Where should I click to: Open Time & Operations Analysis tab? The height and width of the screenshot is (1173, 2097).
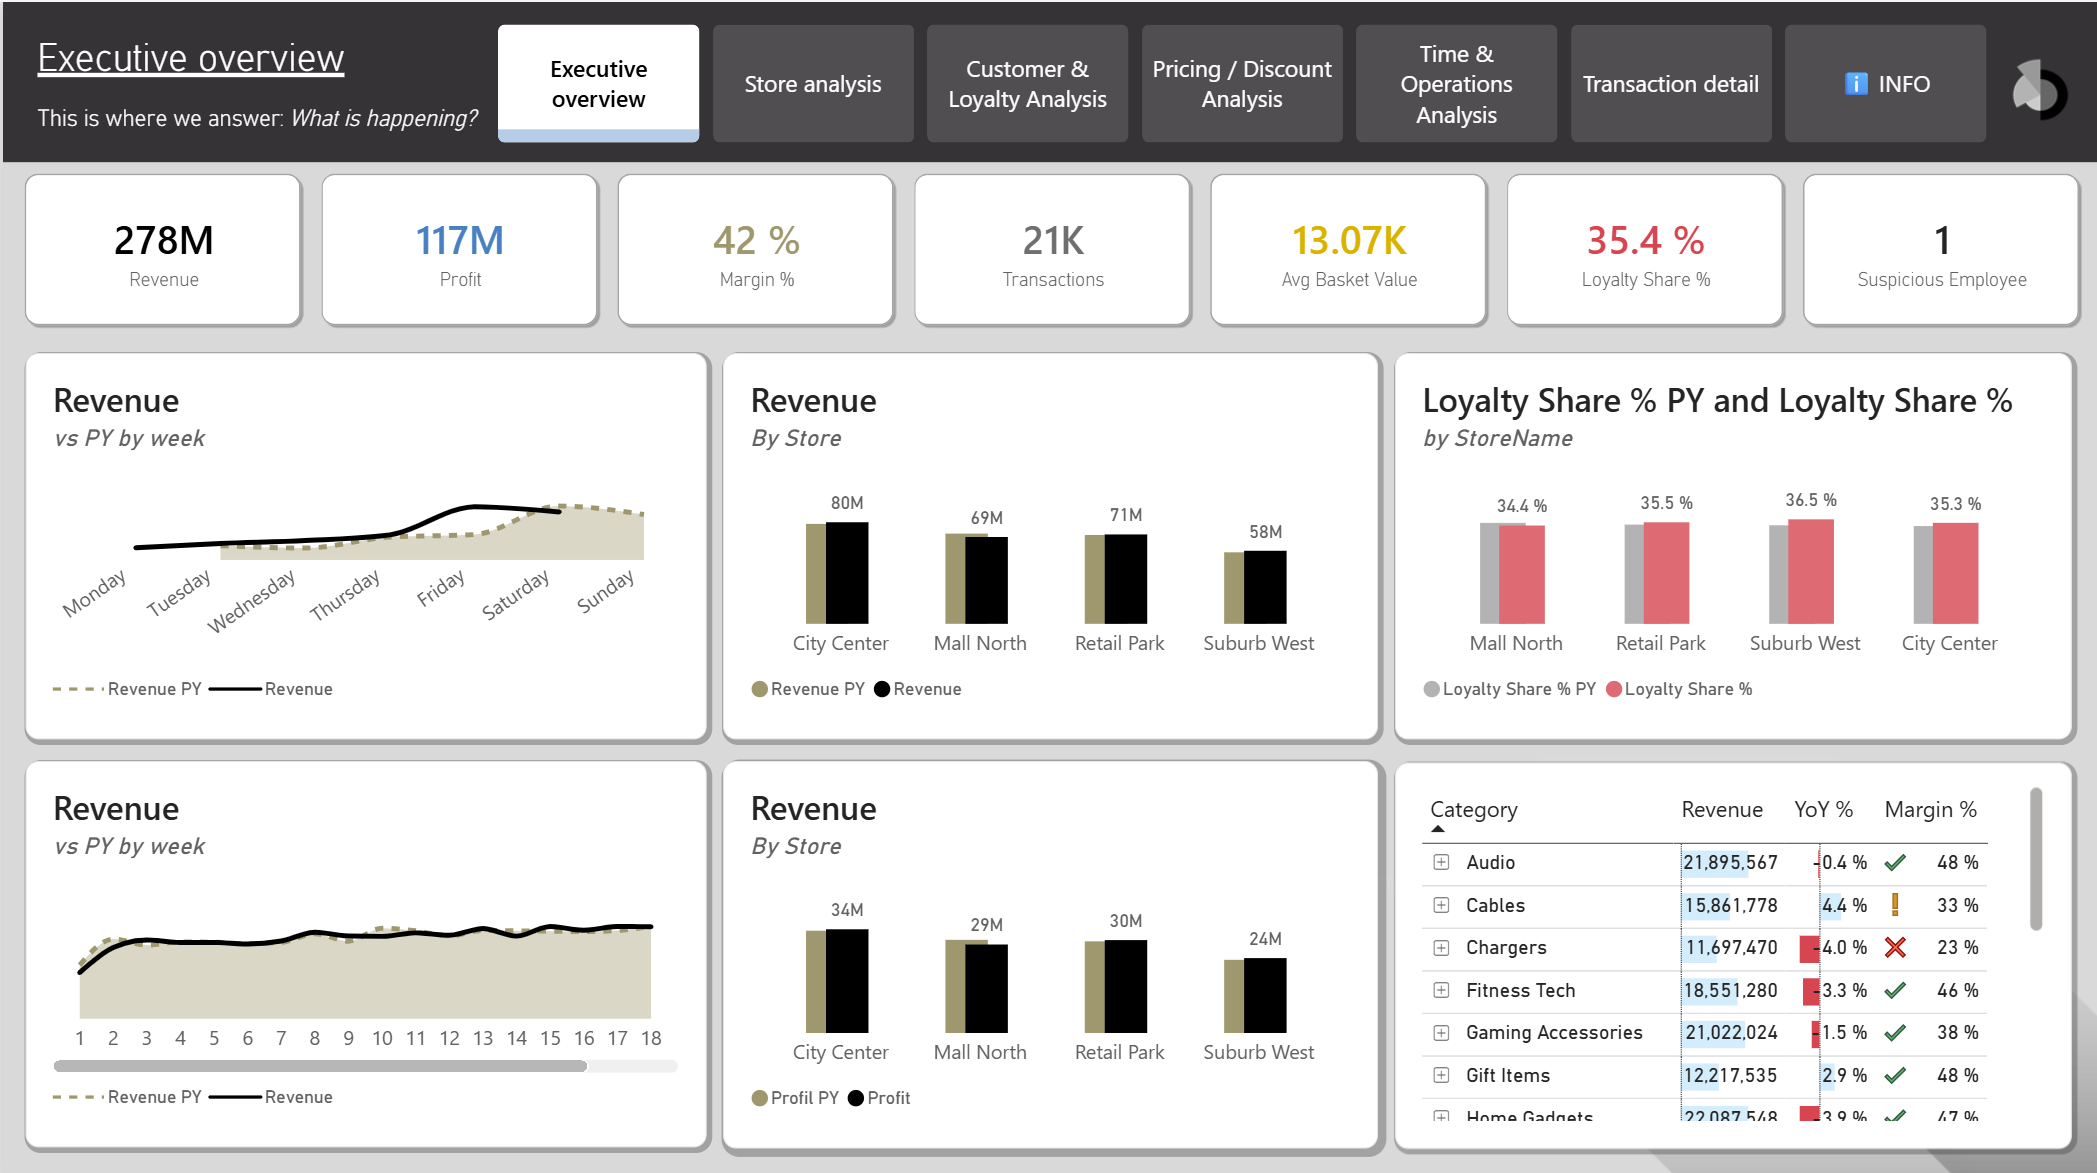[1456, 84]
